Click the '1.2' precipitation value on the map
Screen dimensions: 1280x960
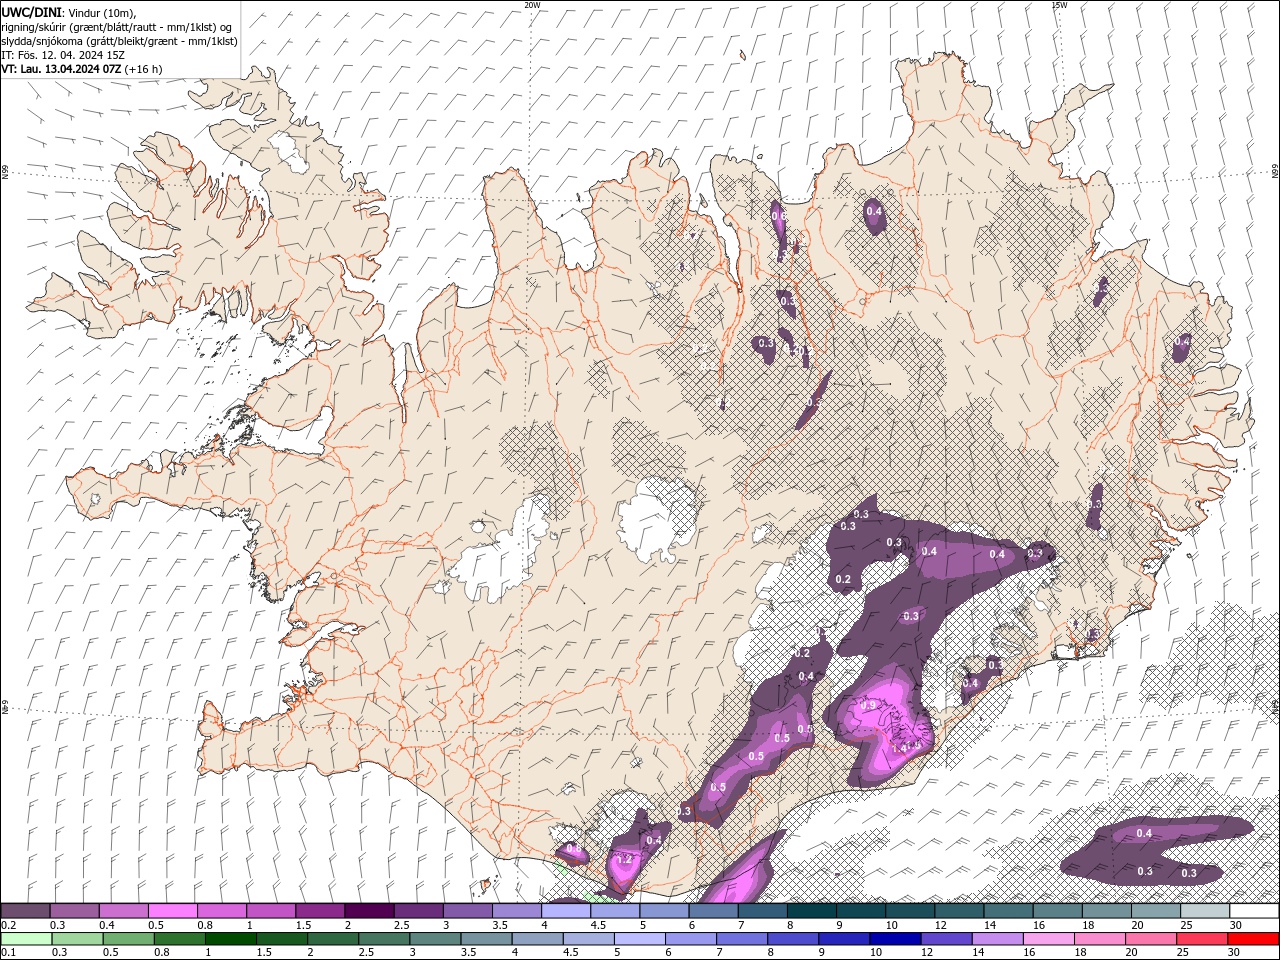(624, 859)
